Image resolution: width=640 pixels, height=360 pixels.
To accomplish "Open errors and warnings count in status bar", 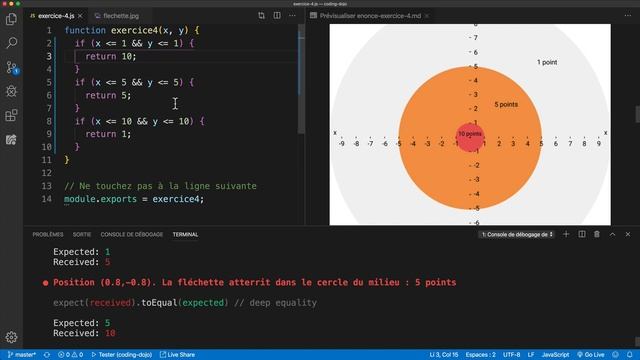I will point(70,355).
